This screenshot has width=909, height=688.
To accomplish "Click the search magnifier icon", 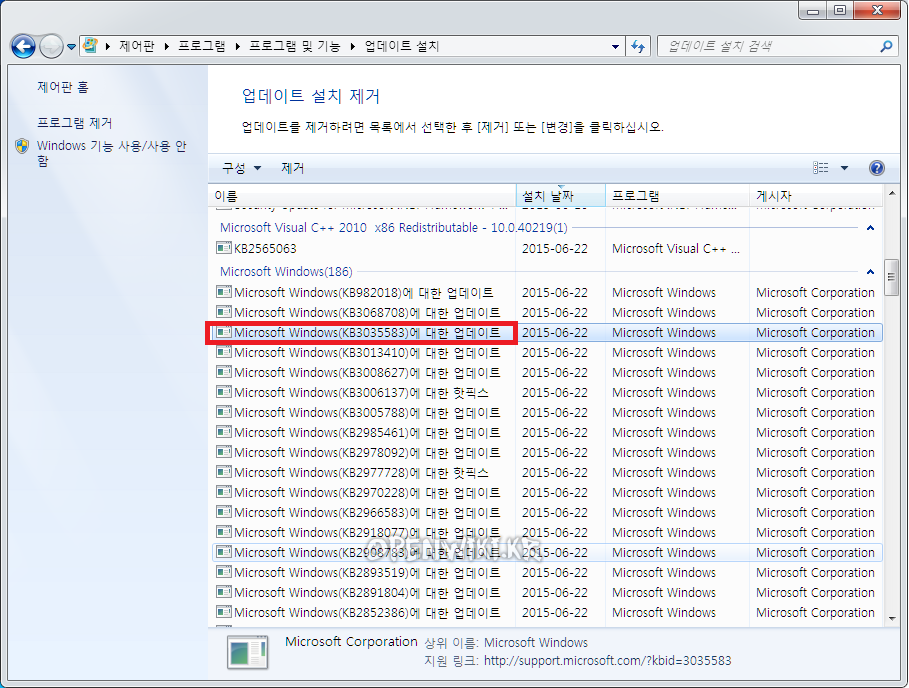I will [886, 46].
